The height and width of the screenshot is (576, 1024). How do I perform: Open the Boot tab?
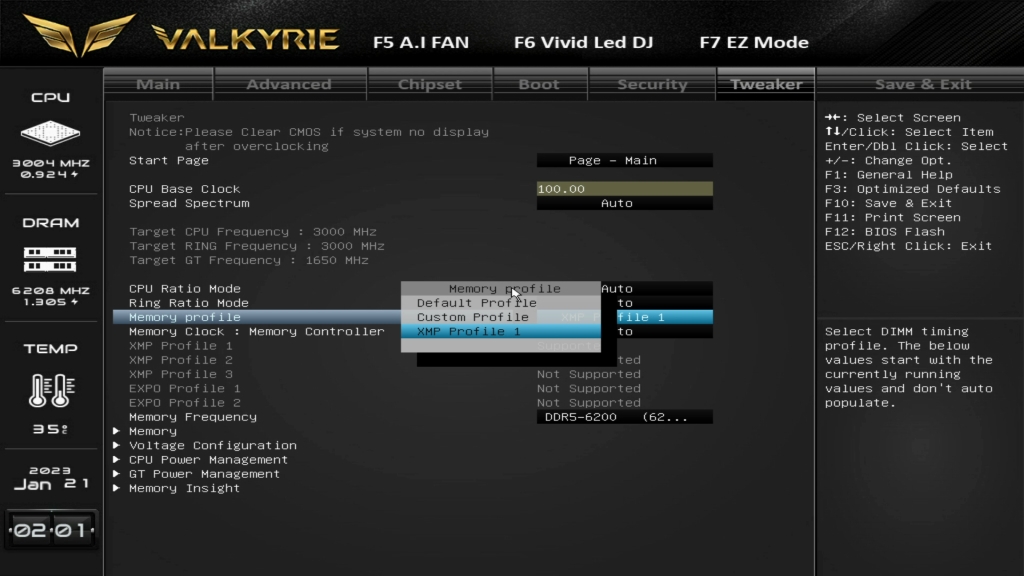pos(539,84)
